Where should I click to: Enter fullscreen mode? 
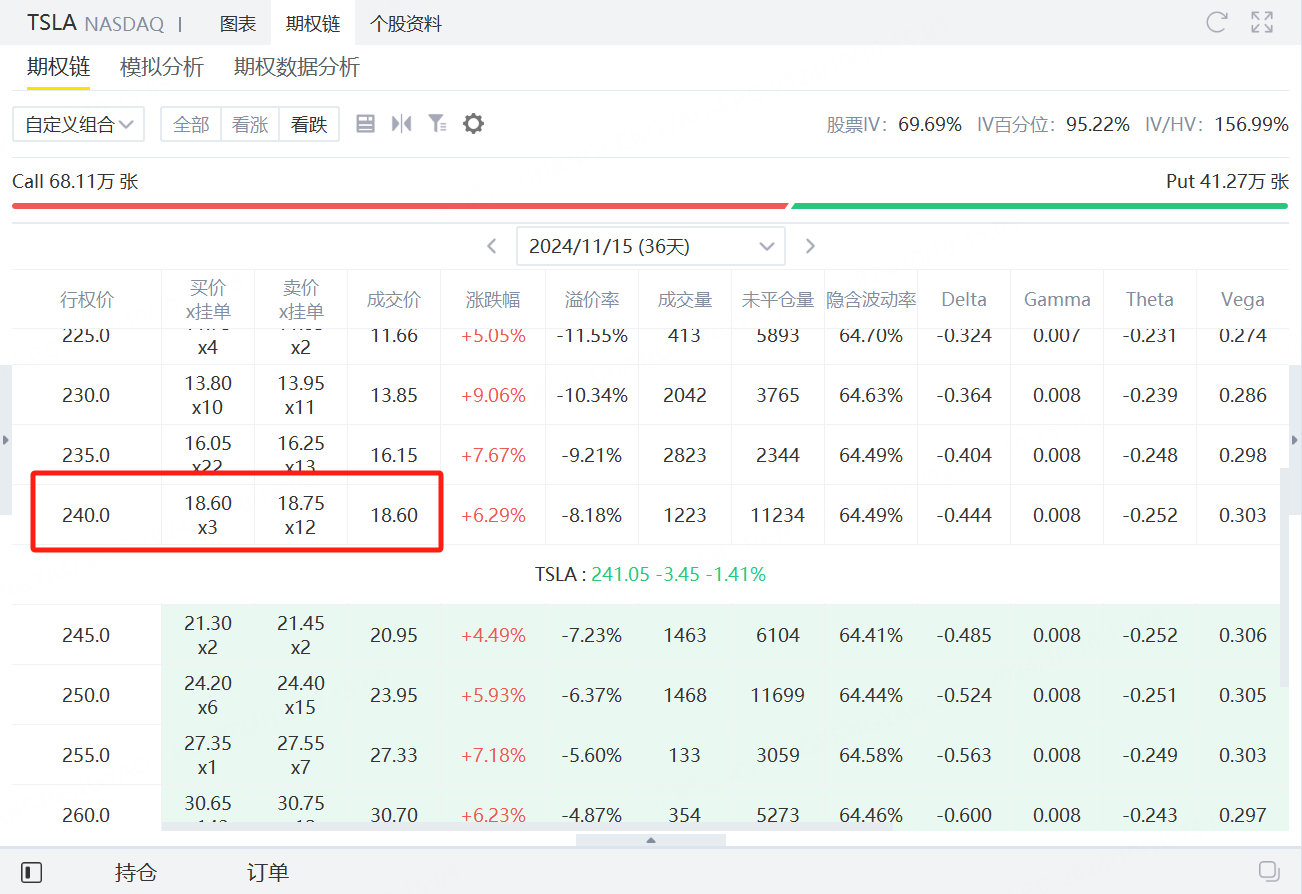pyautogui.click(x=1261, y=22)
